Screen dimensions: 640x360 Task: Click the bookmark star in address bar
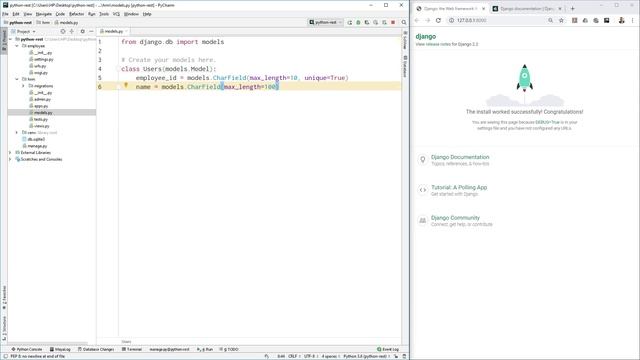tap(561, 20)
